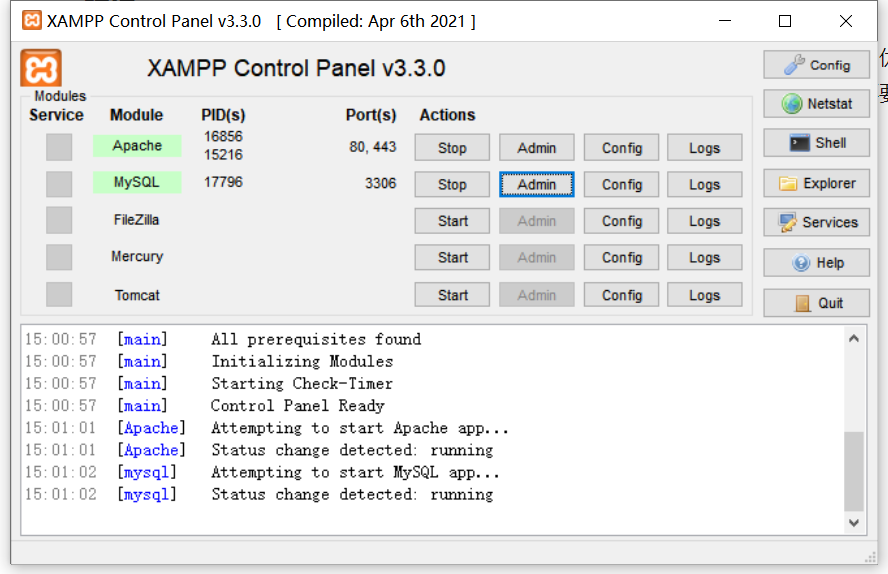The image size is (888, 574).
Task: Click Apache PID 15216
Action: (223, 155)
